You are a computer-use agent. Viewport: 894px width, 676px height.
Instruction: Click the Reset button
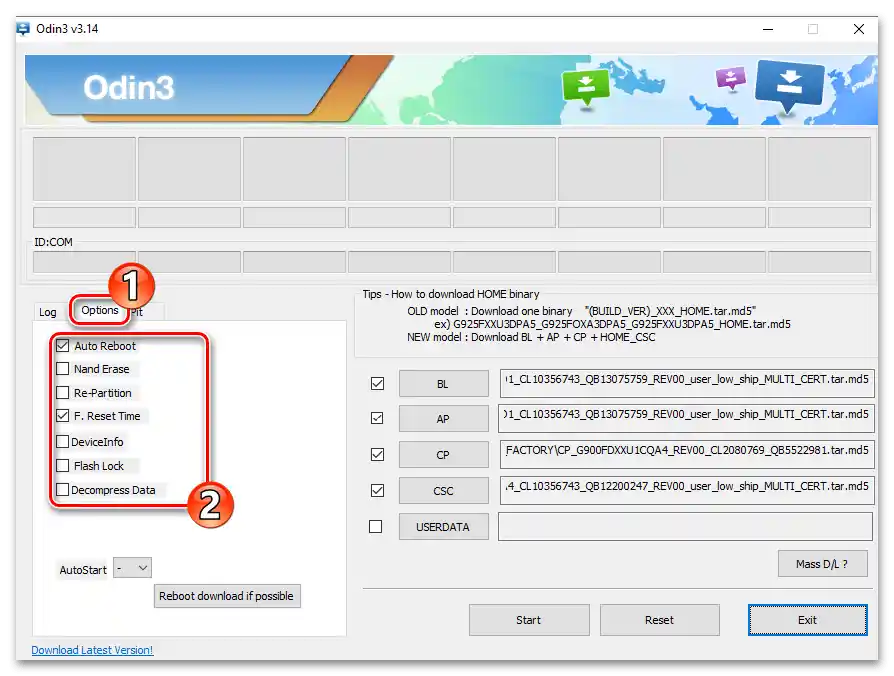click(660, 620)
